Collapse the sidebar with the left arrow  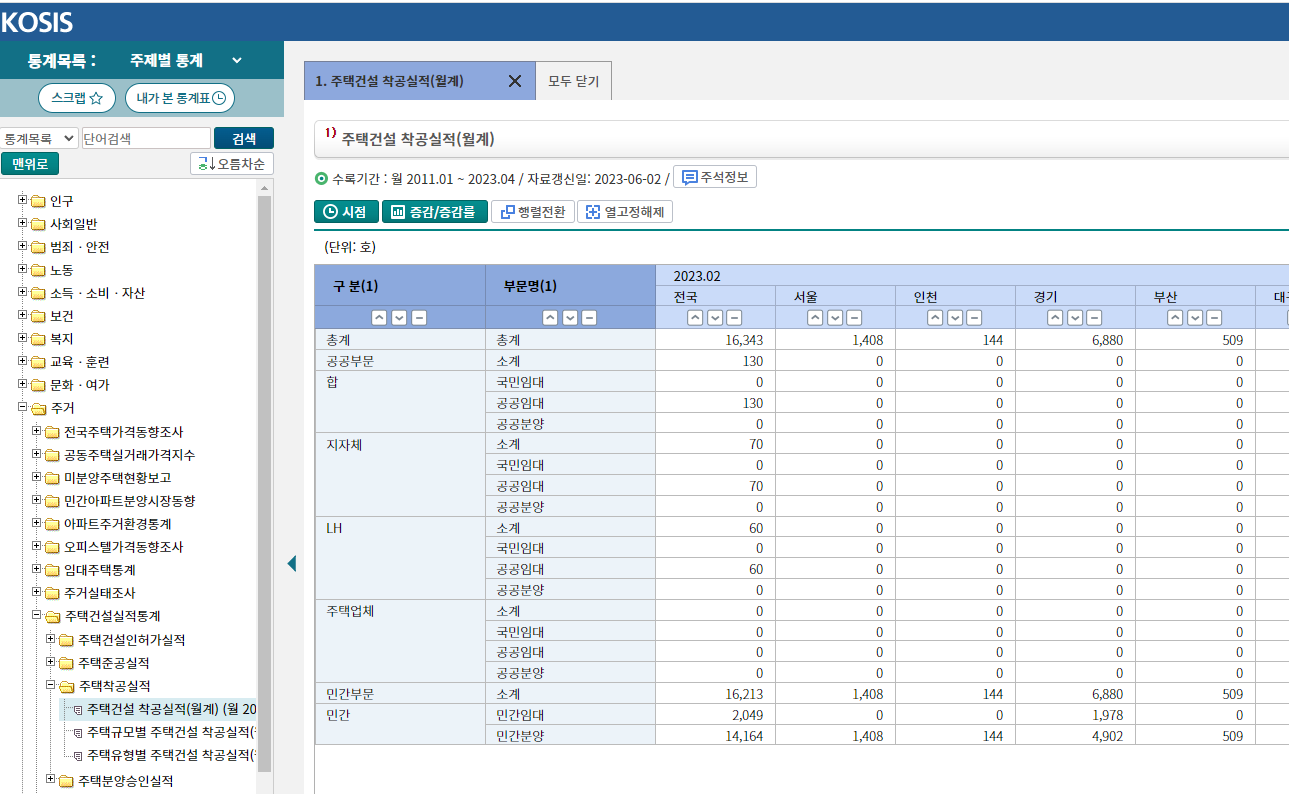tap(292, 564)
